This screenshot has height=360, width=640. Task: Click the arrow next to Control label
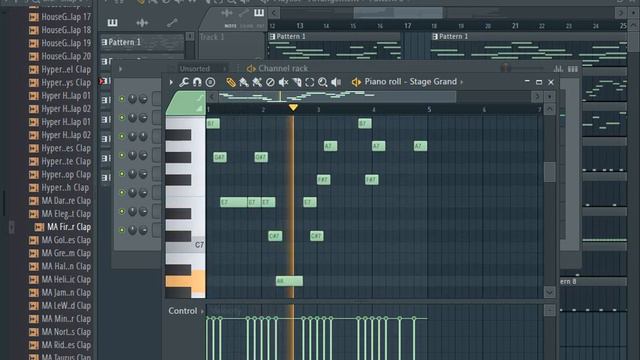[202, 311]
